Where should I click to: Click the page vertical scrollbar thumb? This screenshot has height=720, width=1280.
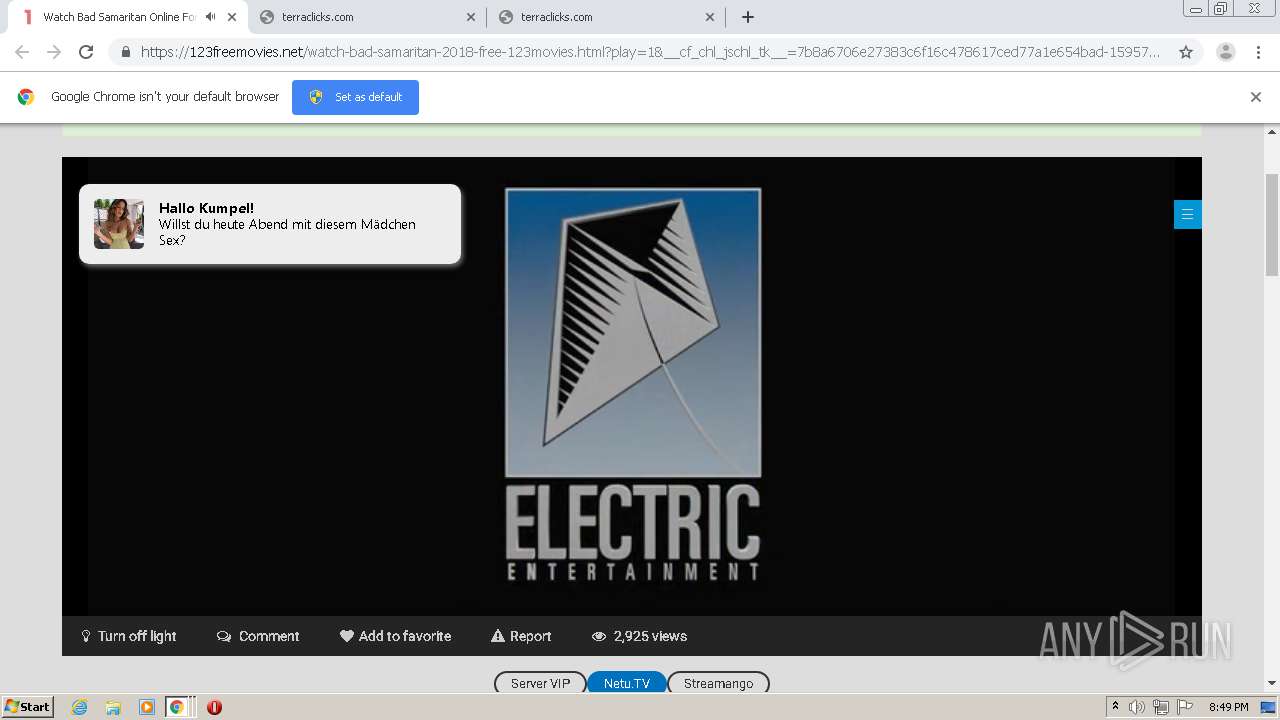(1272, 224)
